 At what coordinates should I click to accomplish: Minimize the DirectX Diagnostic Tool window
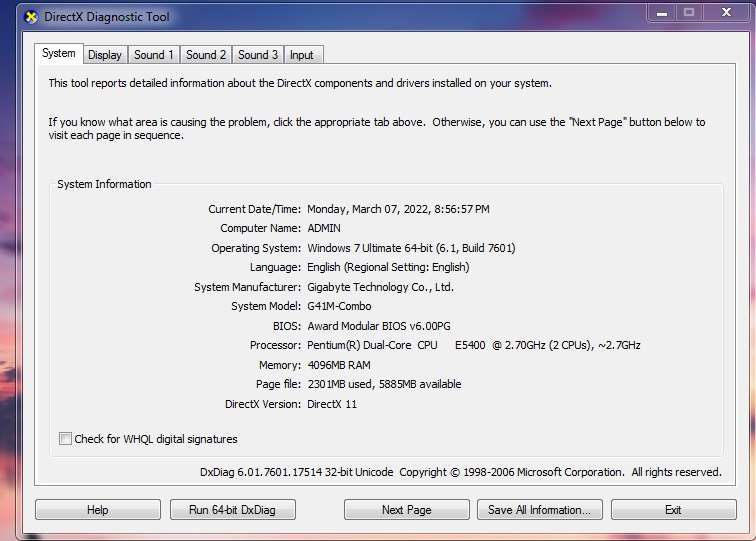661,13
